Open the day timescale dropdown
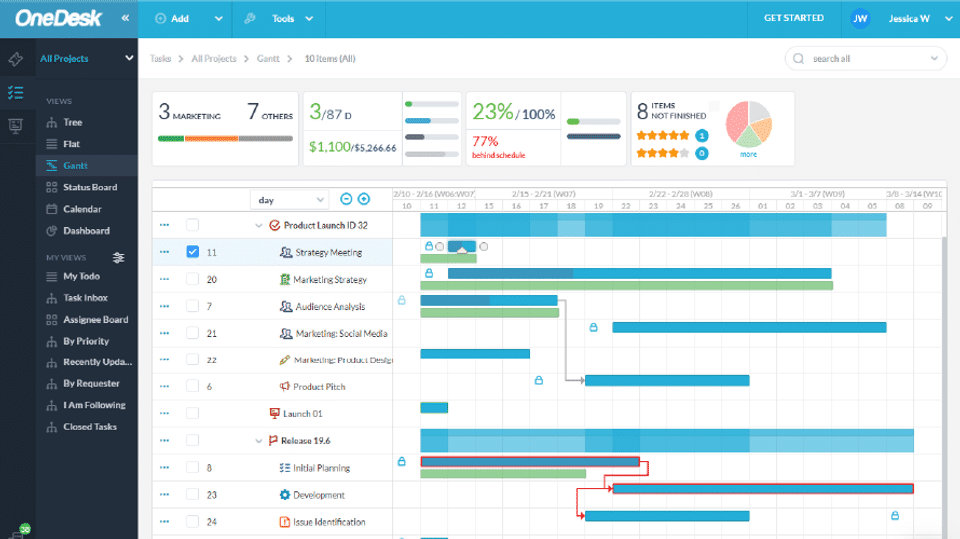This screenshot has width=960, height=539. pyautogui.click(x=288, y=200)
